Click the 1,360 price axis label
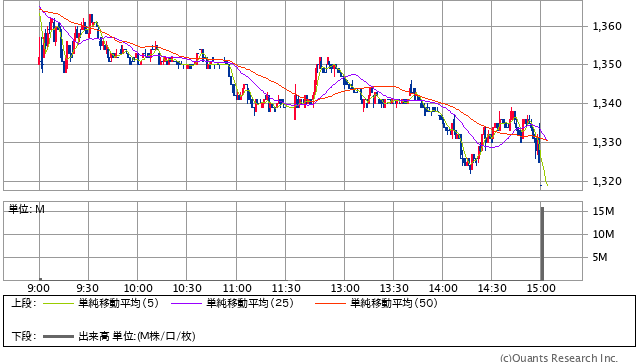This screenshot has width=638, height=362. (x=607, y=26)
